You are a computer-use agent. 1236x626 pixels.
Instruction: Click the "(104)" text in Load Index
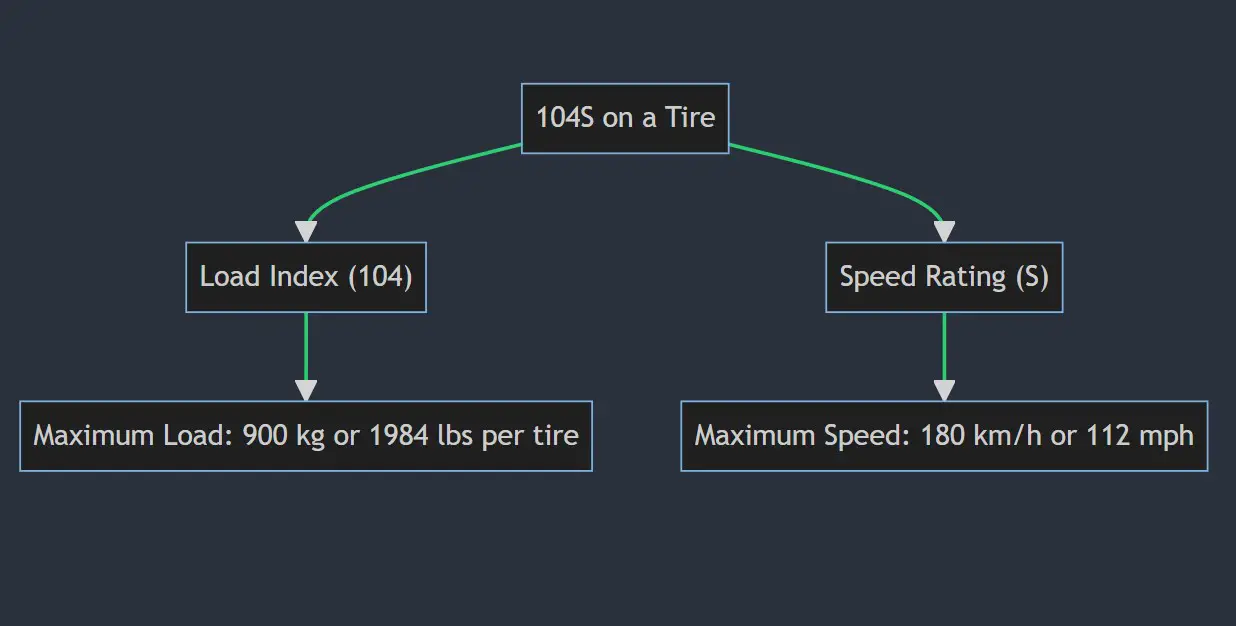click(379, 277)
